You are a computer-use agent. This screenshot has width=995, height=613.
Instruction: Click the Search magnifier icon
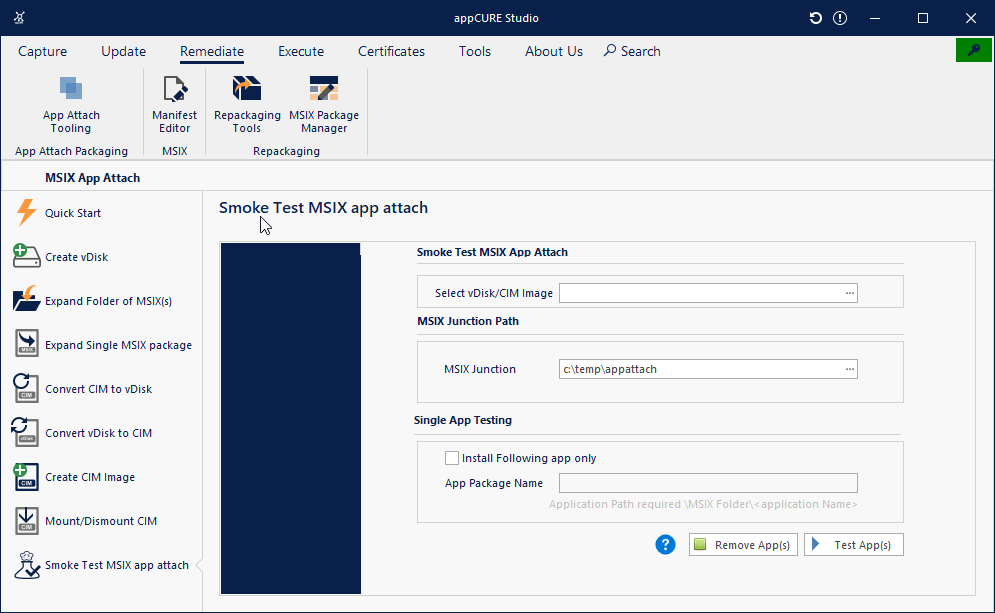tap(610, 50)
